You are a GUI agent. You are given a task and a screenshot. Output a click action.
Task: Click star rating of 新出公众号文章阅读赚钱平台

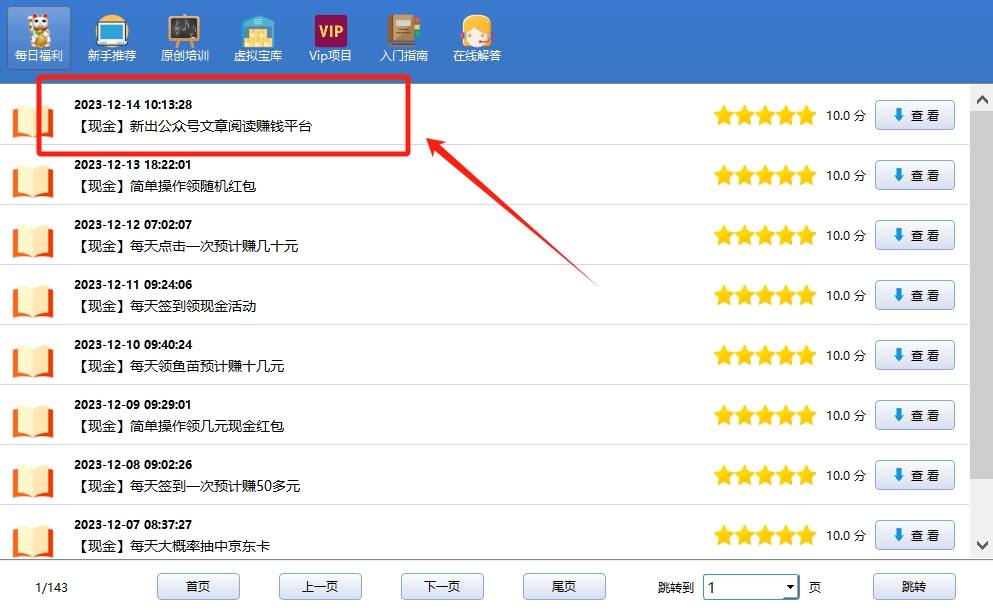(x=765, y=116)
